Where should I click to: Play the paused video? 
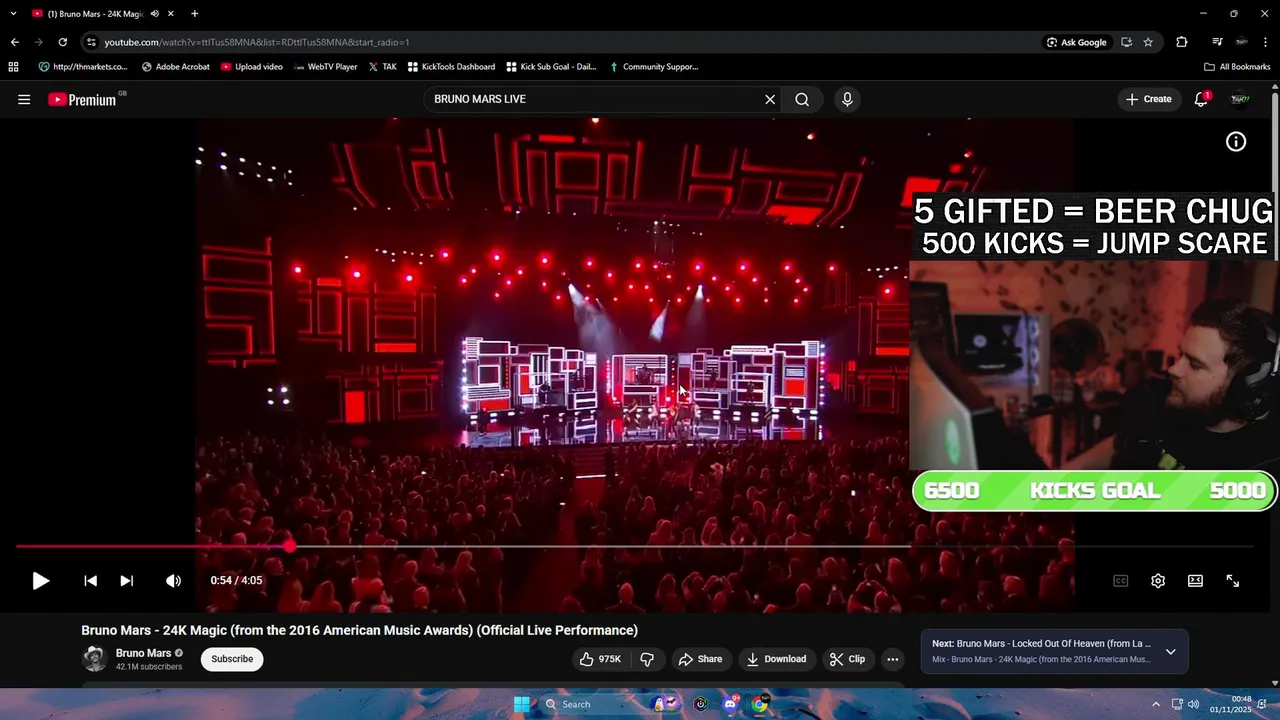click(40, 580)
